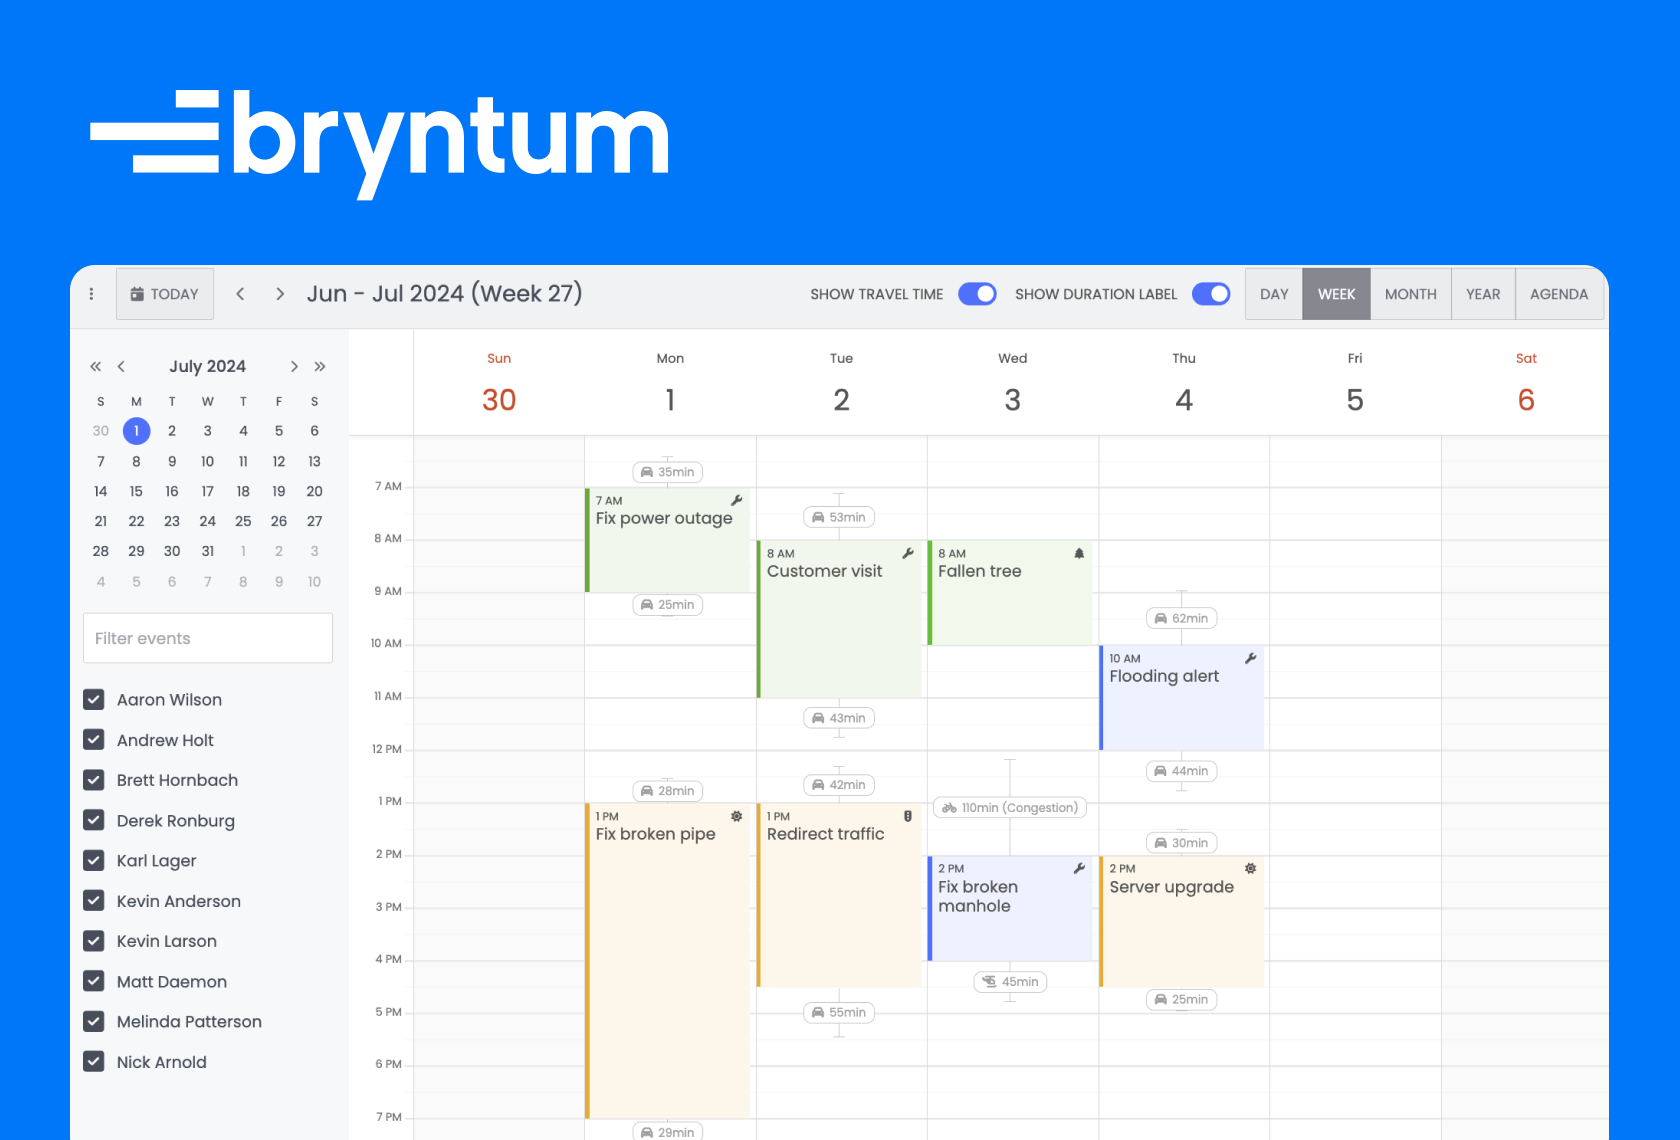Click the 30min car travel label
1680x1140 pixels.
coord(1181,842)
